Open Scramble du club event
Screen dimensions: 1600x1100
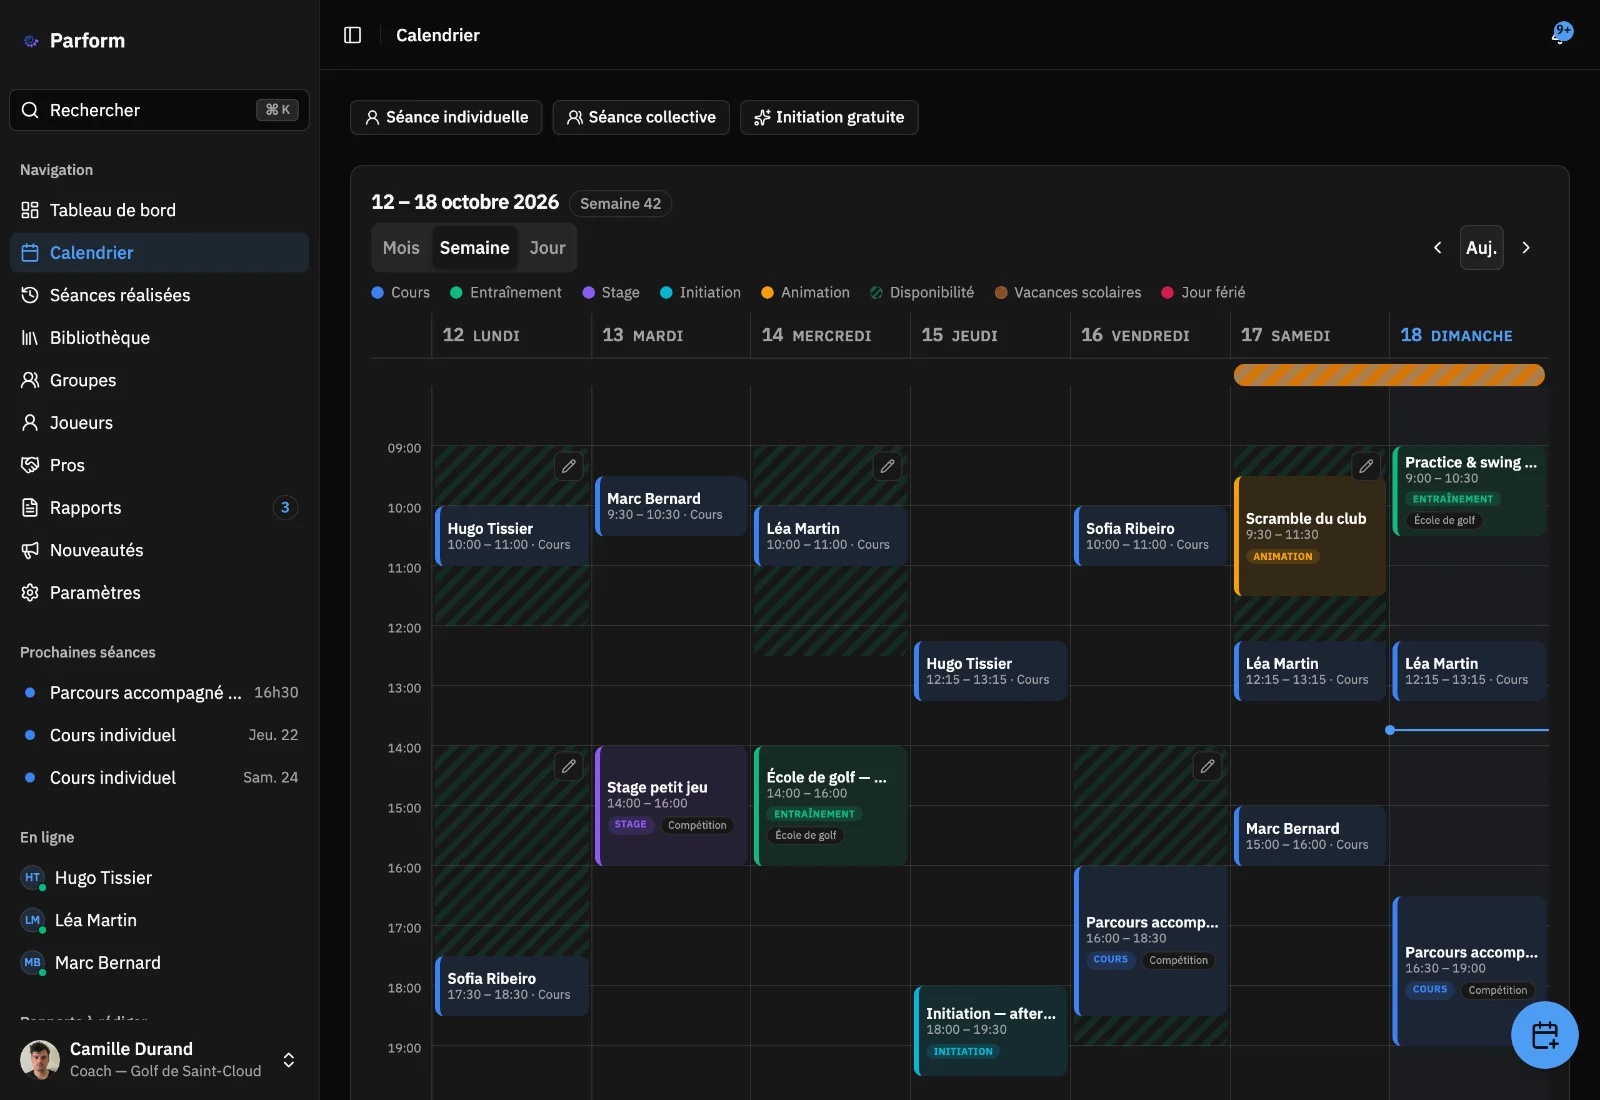point(1310,536)
